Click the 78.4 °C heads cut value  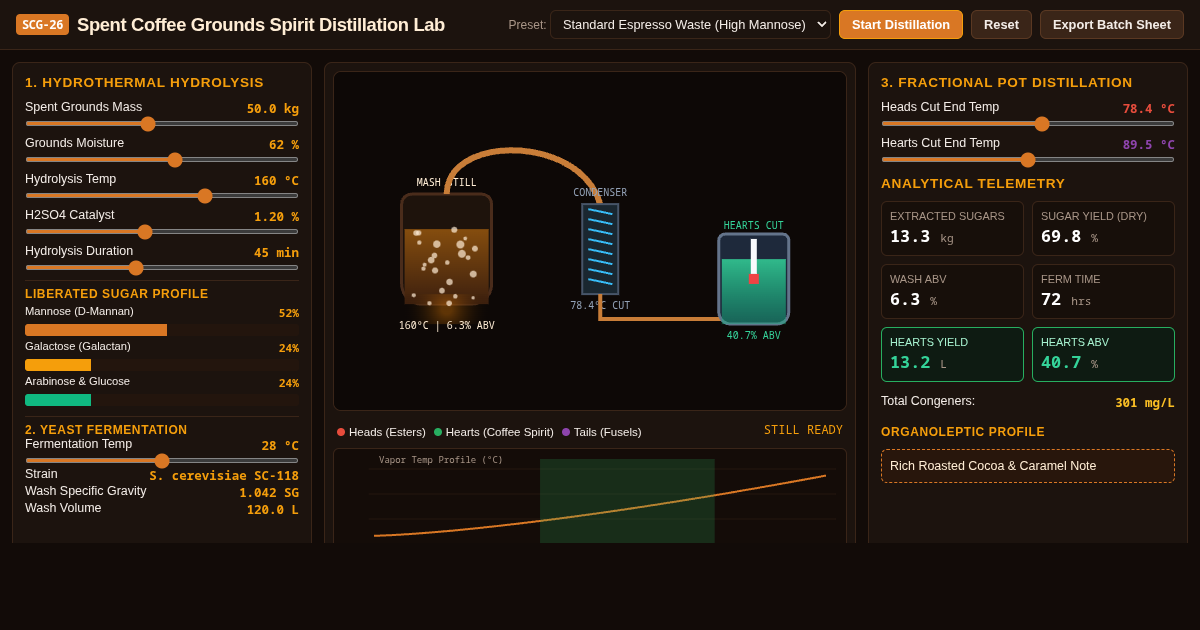1148,109
